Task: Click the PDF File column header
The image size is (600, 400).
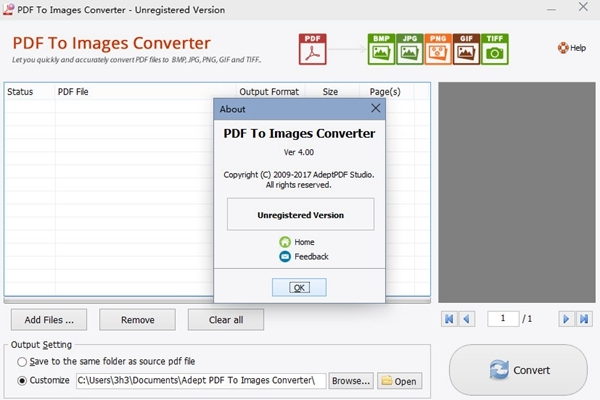Action: tap(145, 92)
